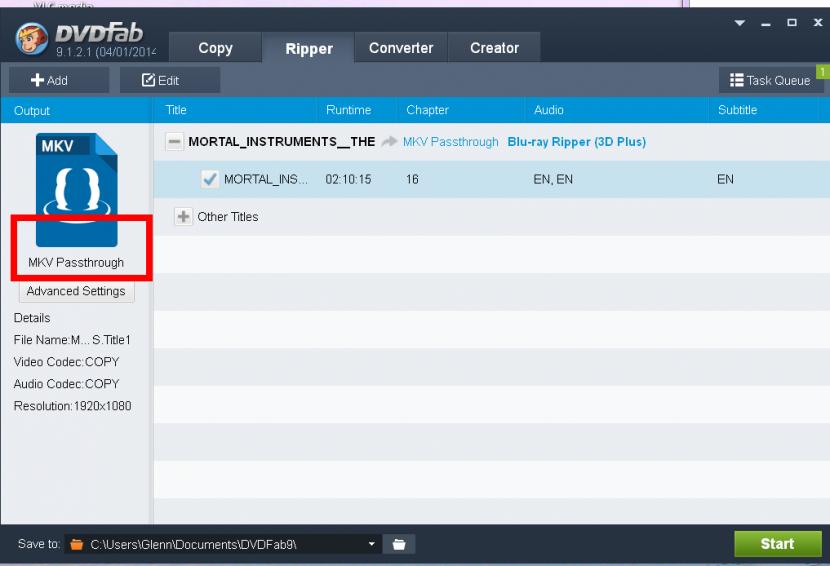Screen dimensions: 830x566
Task: Click File Name detail line
Action: [72, 340]
